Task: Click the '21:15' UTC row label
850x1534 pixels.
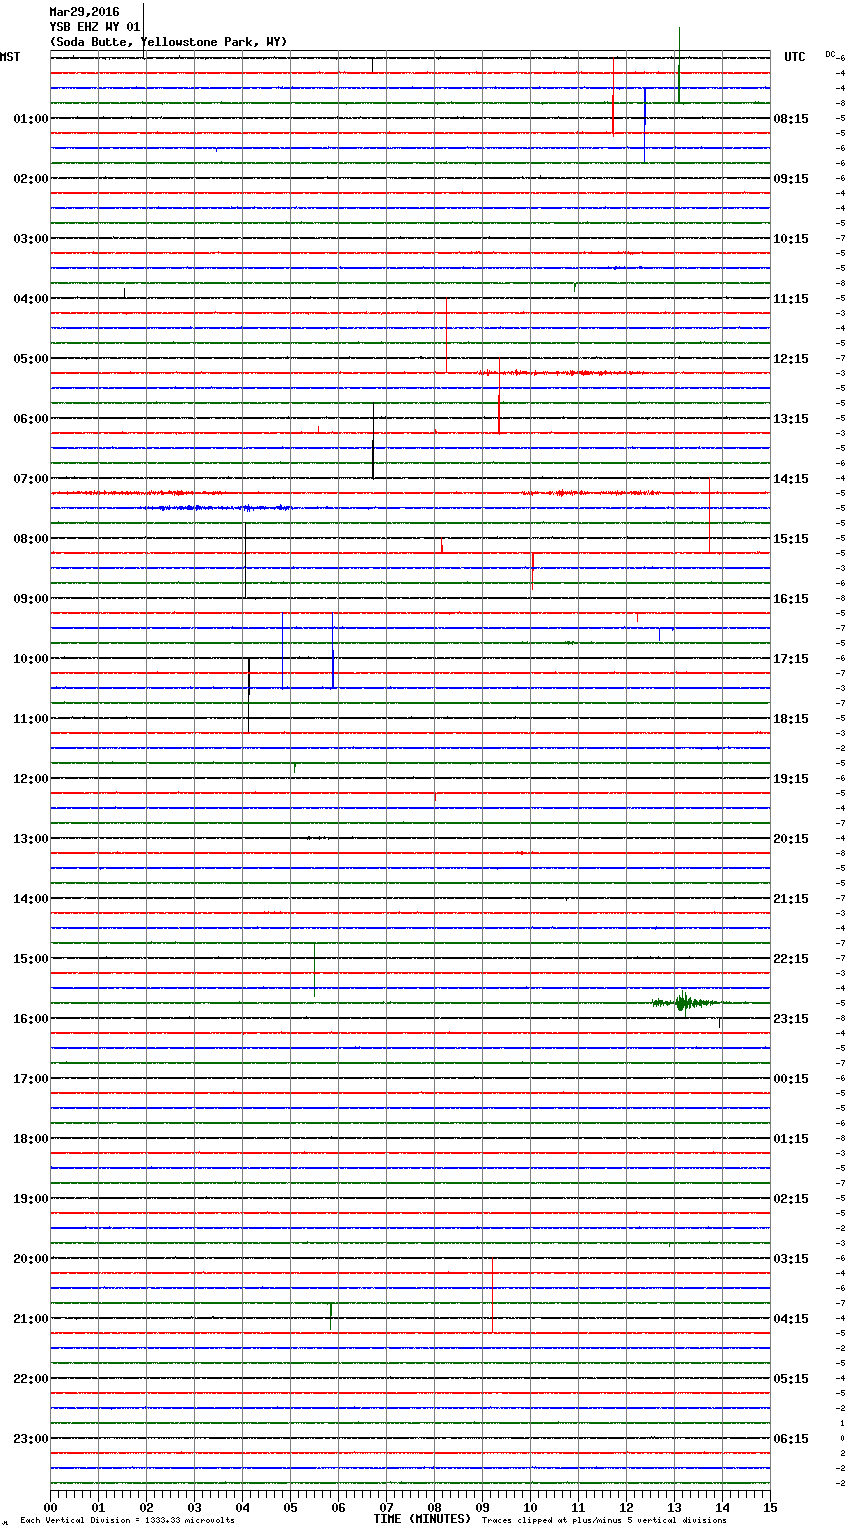Action: 791,899
